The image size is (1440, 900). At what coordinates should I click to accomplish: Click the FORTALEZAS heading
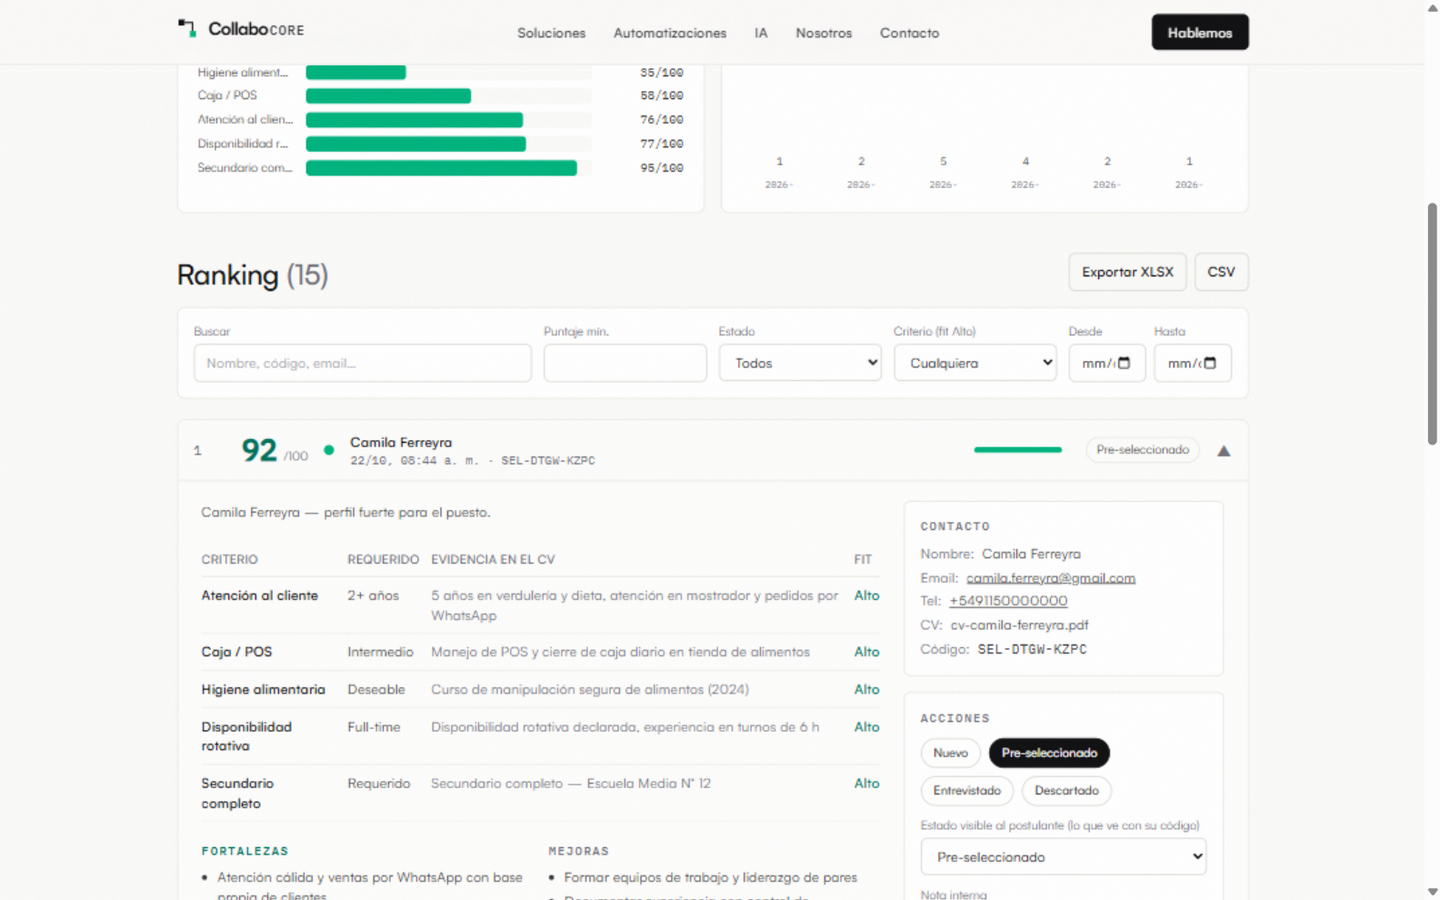tap(245, 851)
